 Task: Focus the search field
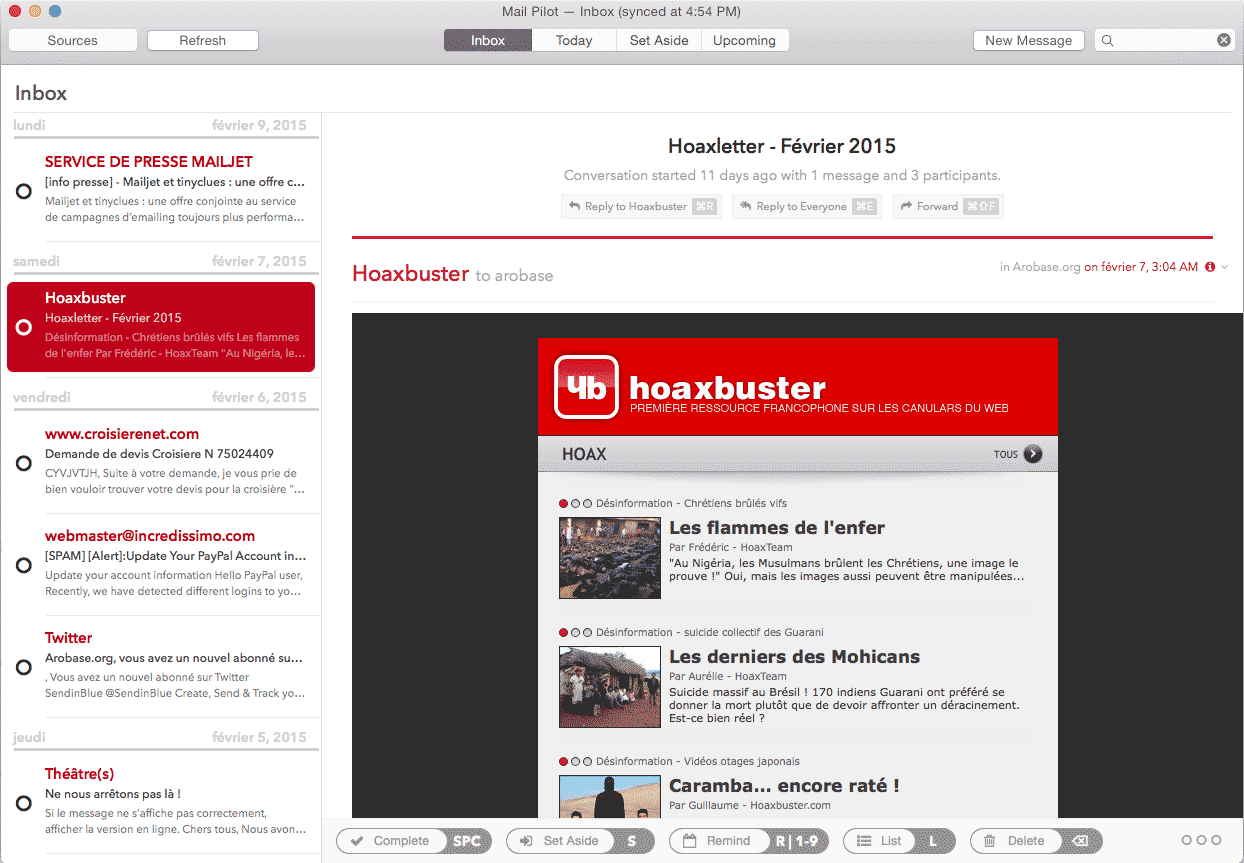(1165, 40)
